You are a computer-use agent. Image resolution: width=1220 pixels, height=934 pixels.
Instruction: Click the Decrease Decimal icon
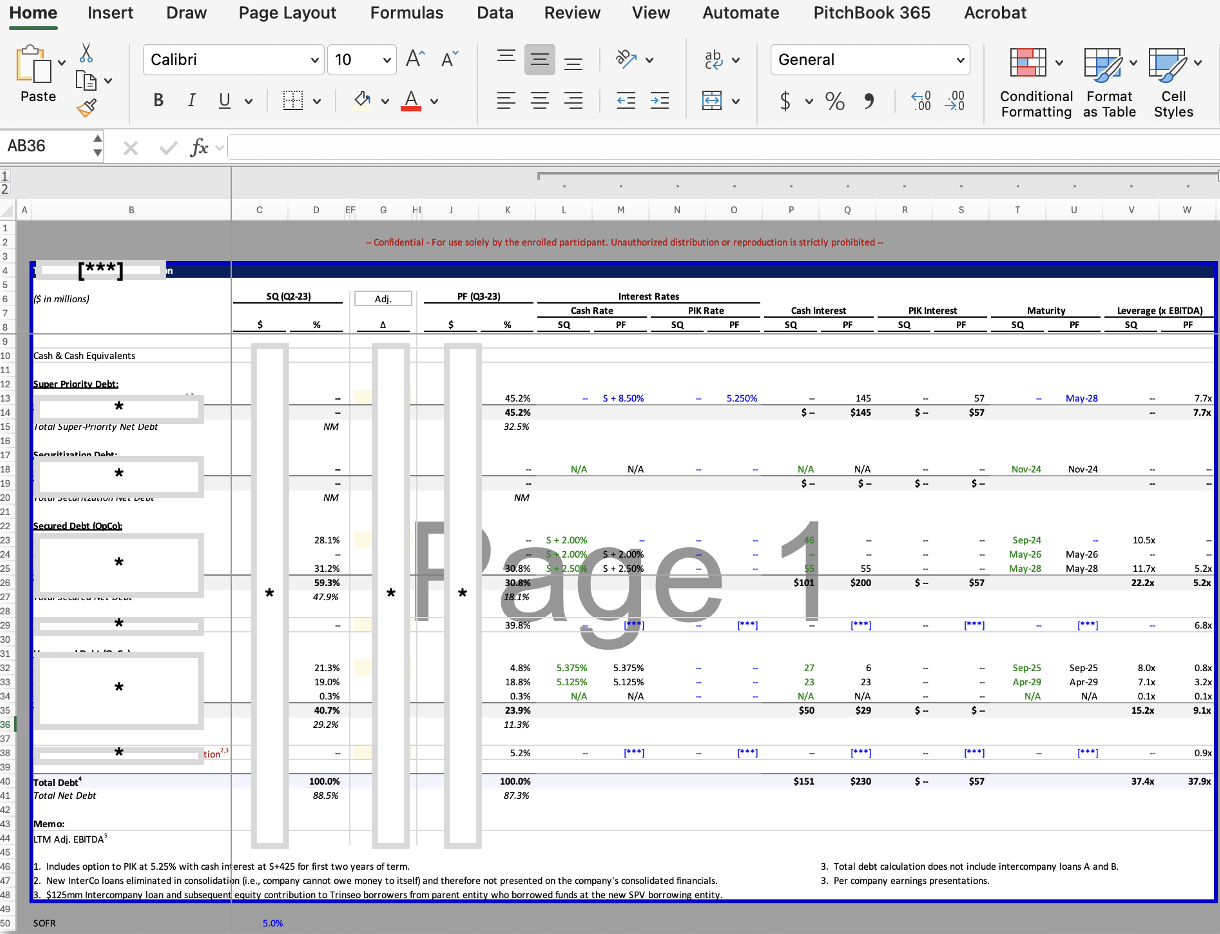click(x=955, y=100)
